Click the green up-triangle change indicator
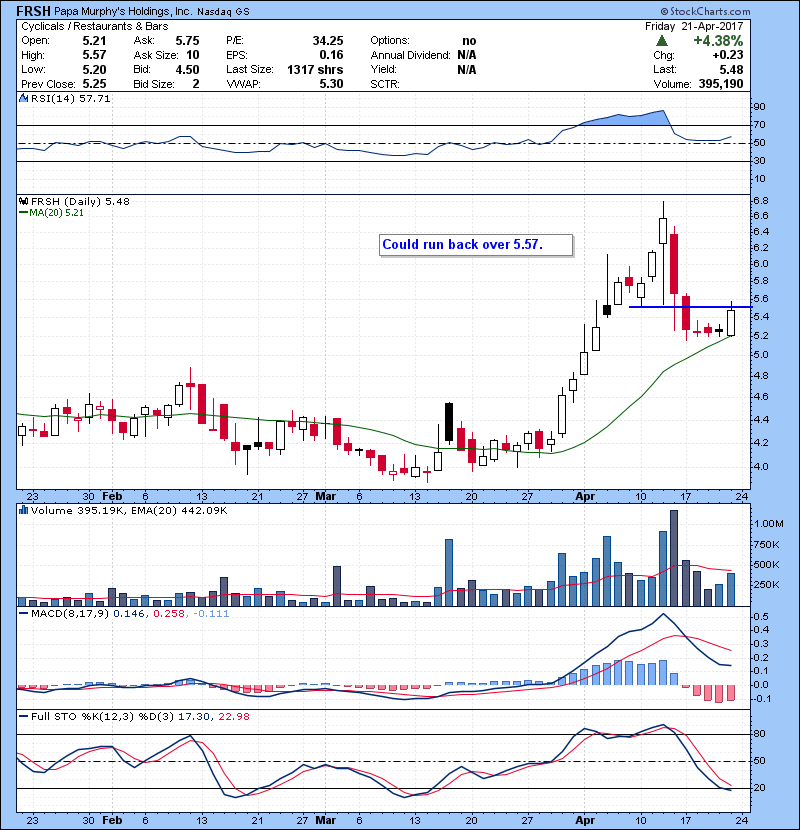The height and width of the screenshot is (830, 800). 661,41
